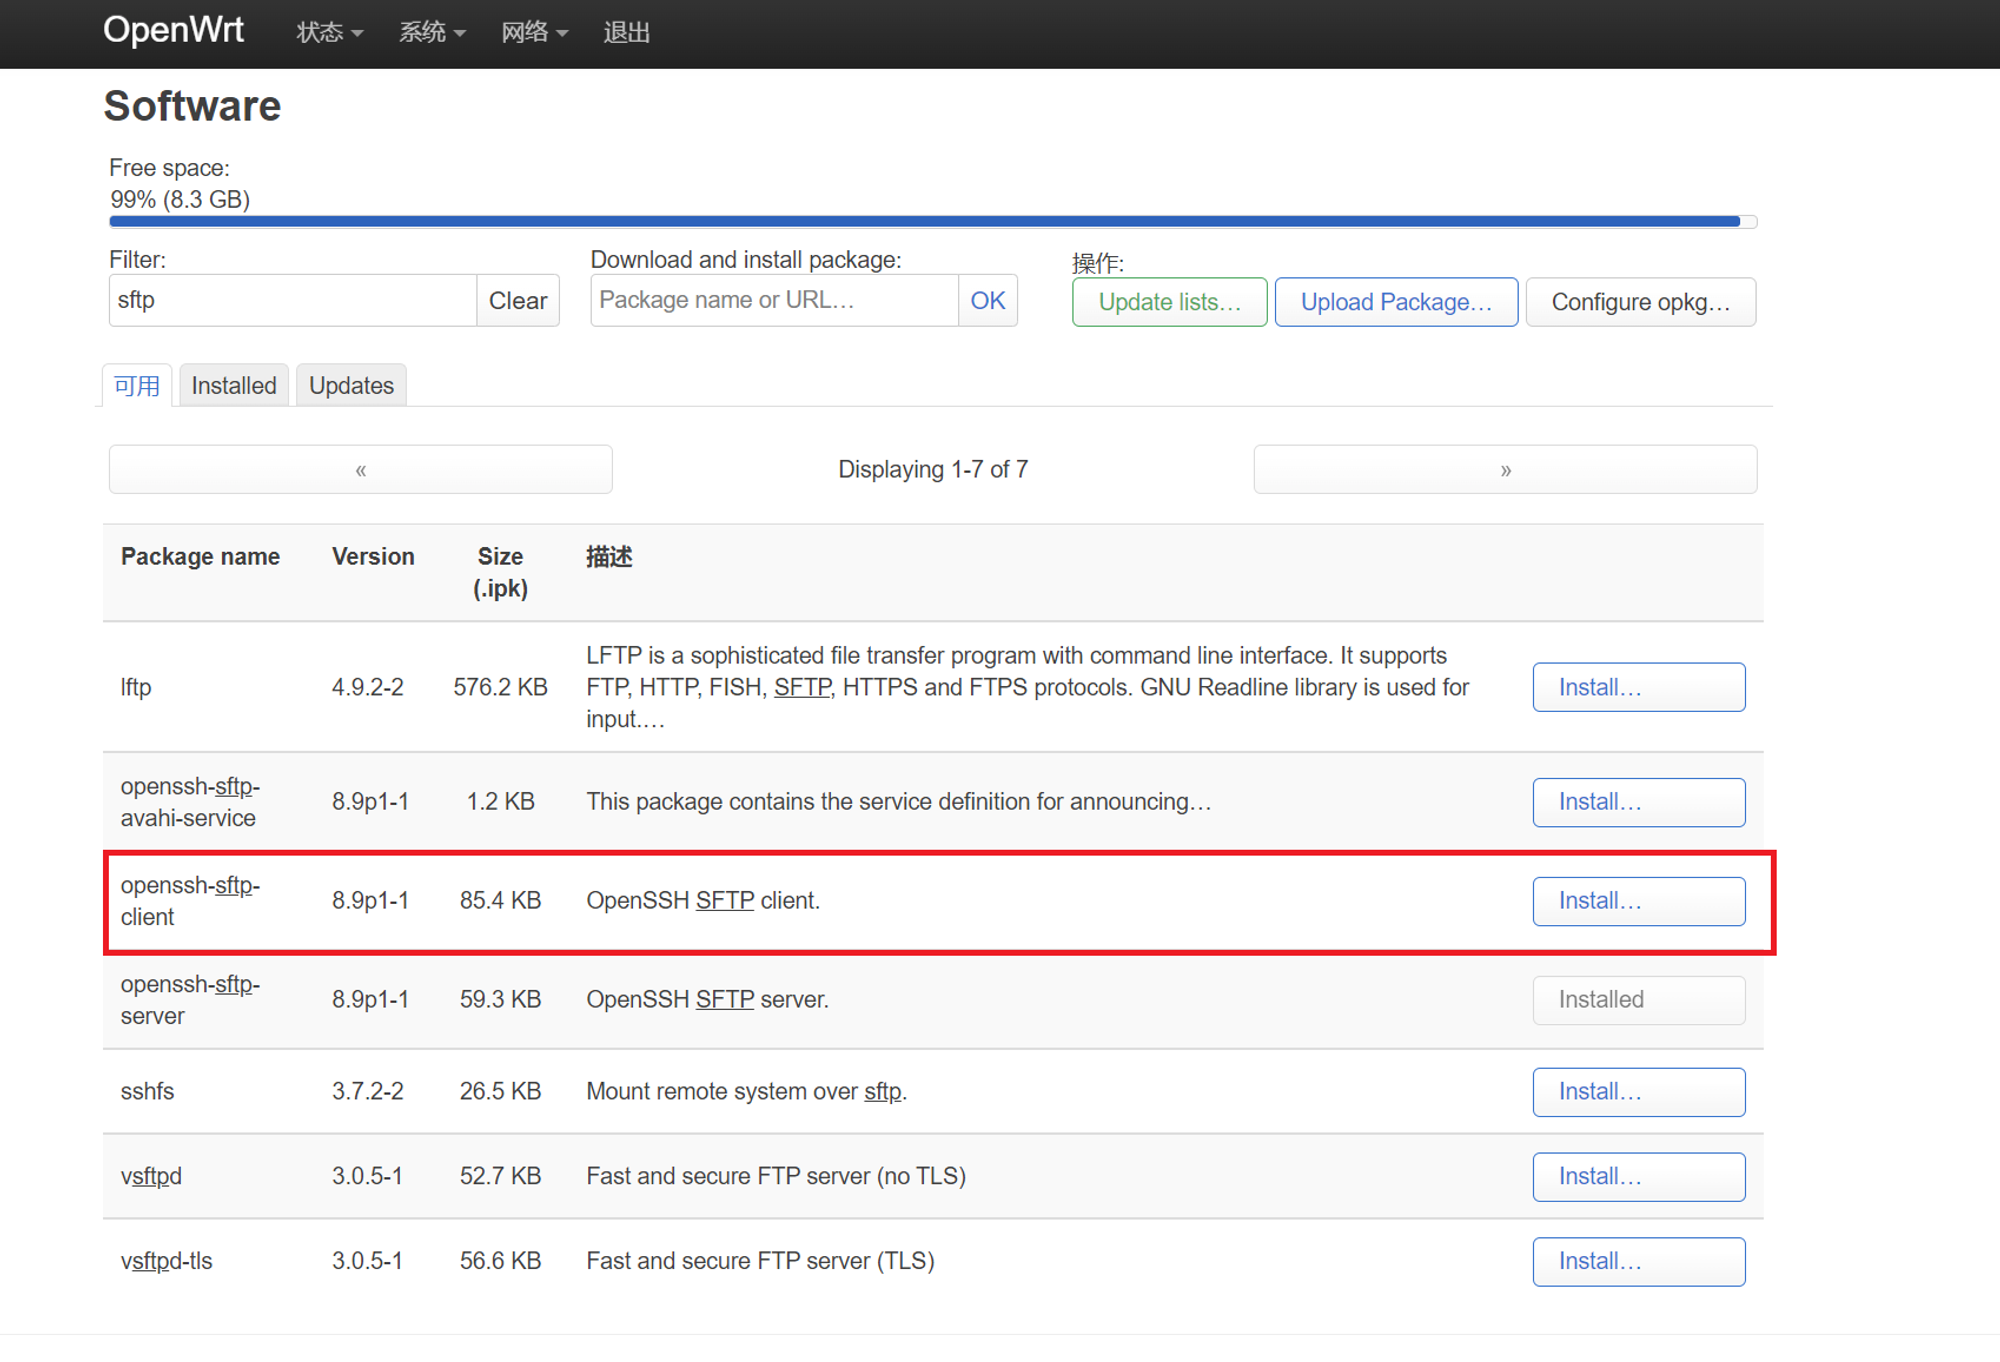Click the Filter text field
The height and width of the screenshot is (1362, 2000).
292,300
